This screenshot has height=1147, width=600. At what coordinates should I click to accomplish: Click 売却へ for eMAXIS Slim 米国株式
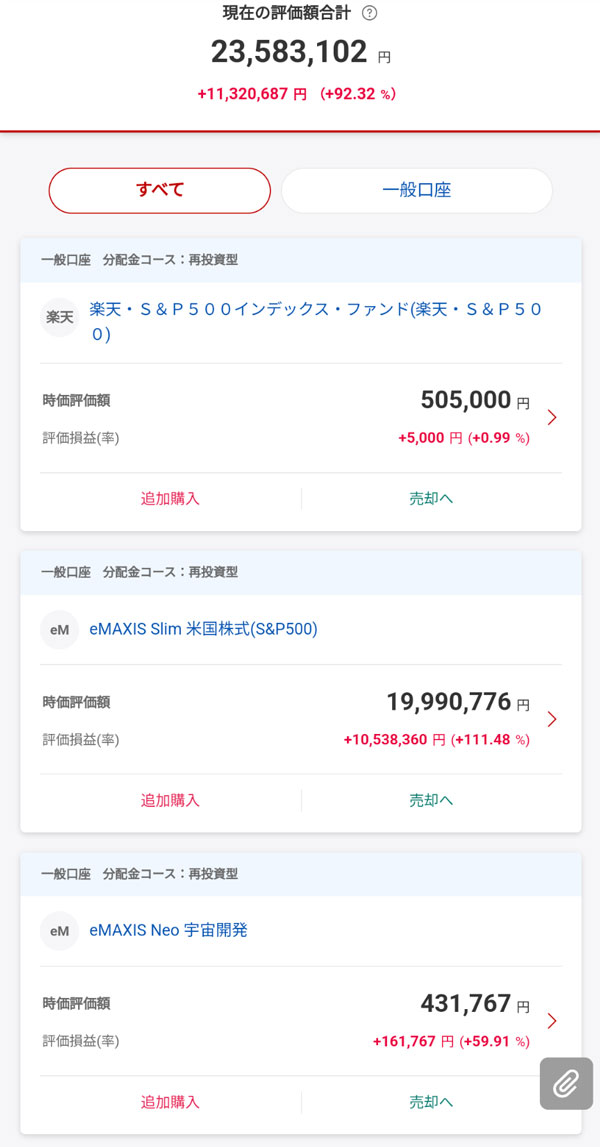(431, 800)
